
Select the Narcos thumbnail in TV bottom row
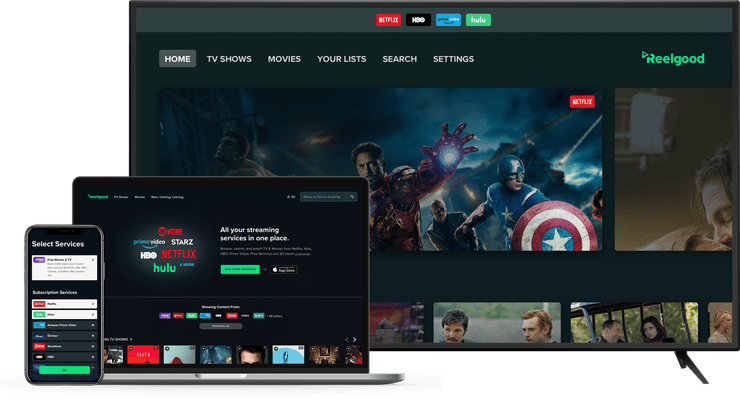[497, 323]
